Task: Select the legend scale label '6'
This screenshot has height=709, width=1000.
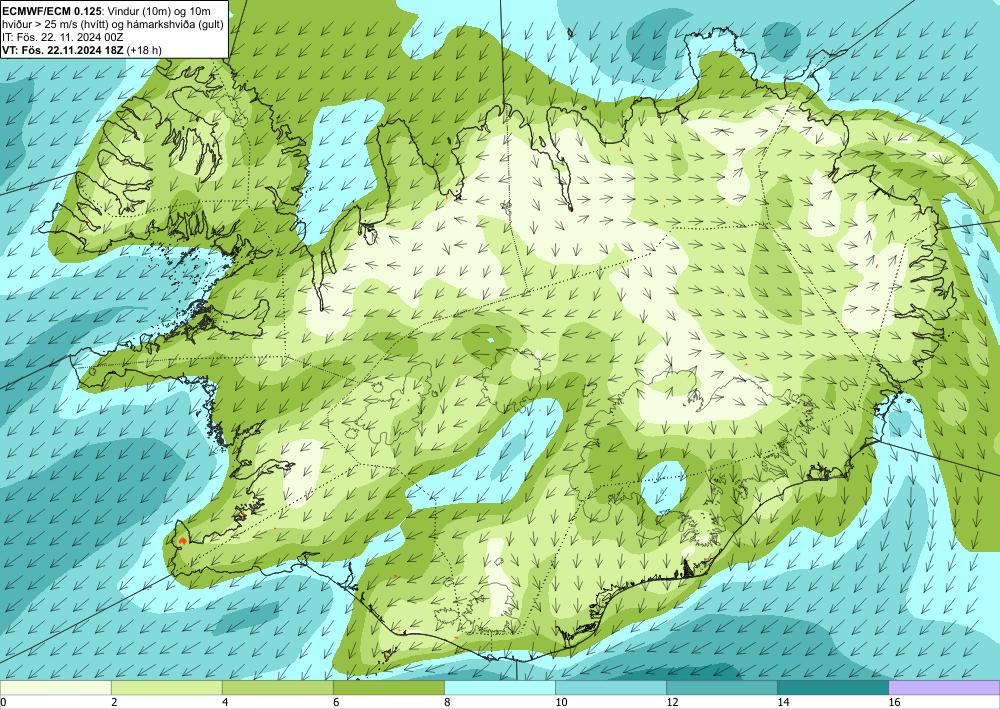Action: pyautogui.click(x=336, y=703)
